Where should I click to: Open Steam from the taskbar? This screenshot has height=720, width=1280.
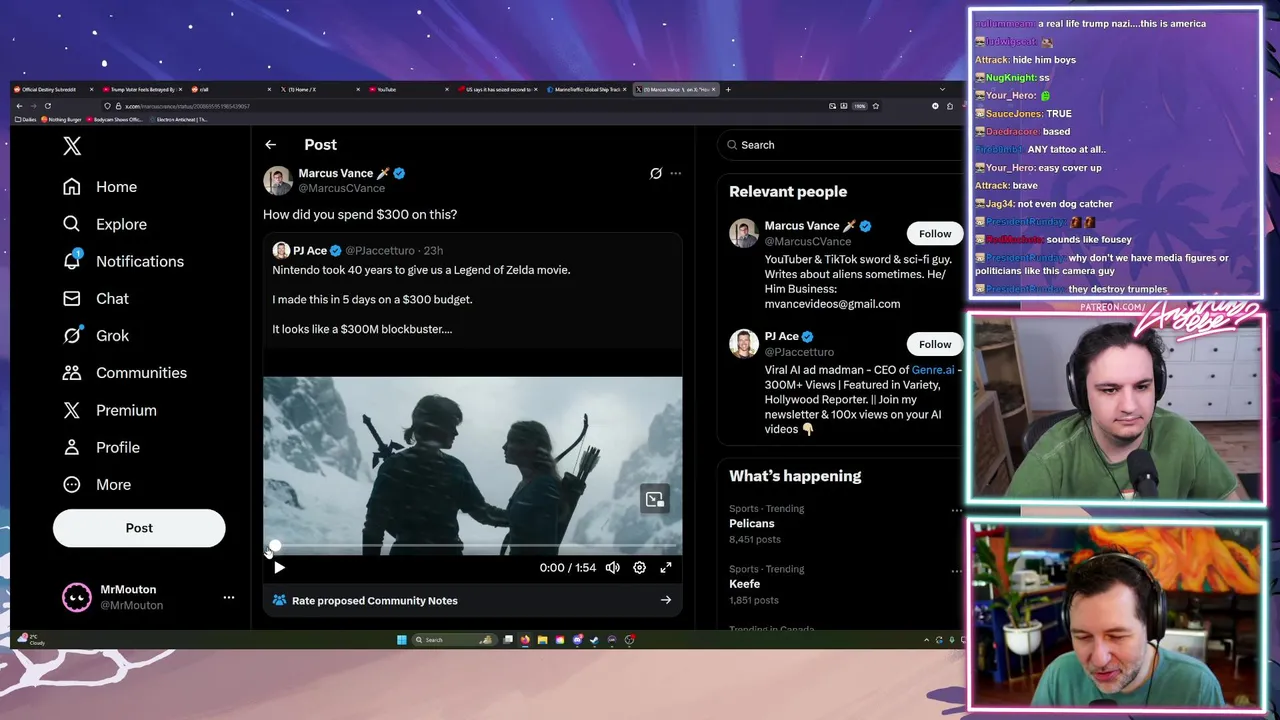tap(594, 640)
